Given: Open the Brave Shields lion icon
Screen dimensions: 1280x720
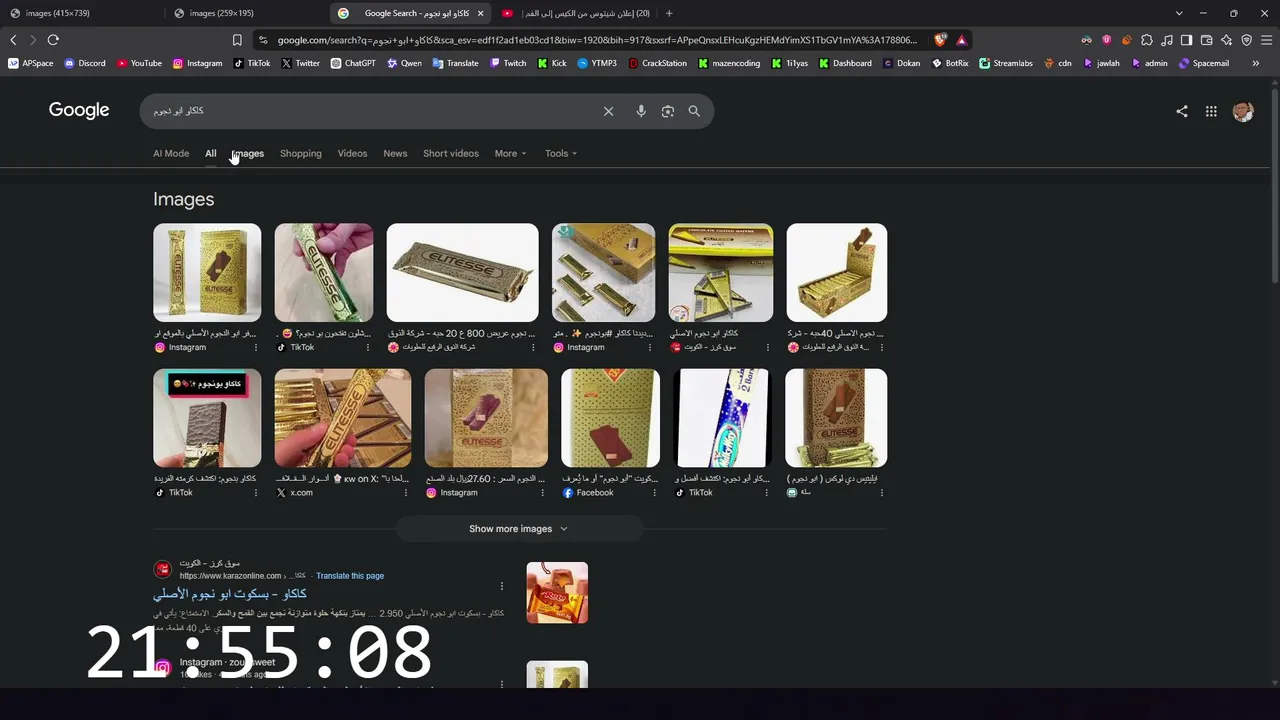Looking at the screenshot, I should point(940,40).
